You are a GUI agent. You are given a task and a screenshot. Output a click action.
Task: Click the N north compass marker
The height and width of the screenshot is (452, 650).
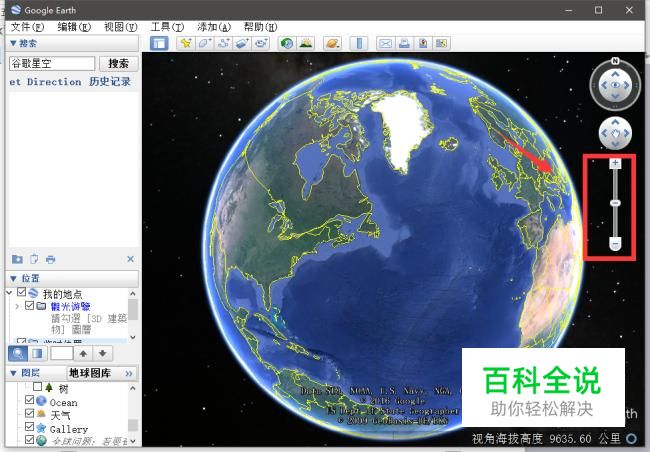[615, 61]
